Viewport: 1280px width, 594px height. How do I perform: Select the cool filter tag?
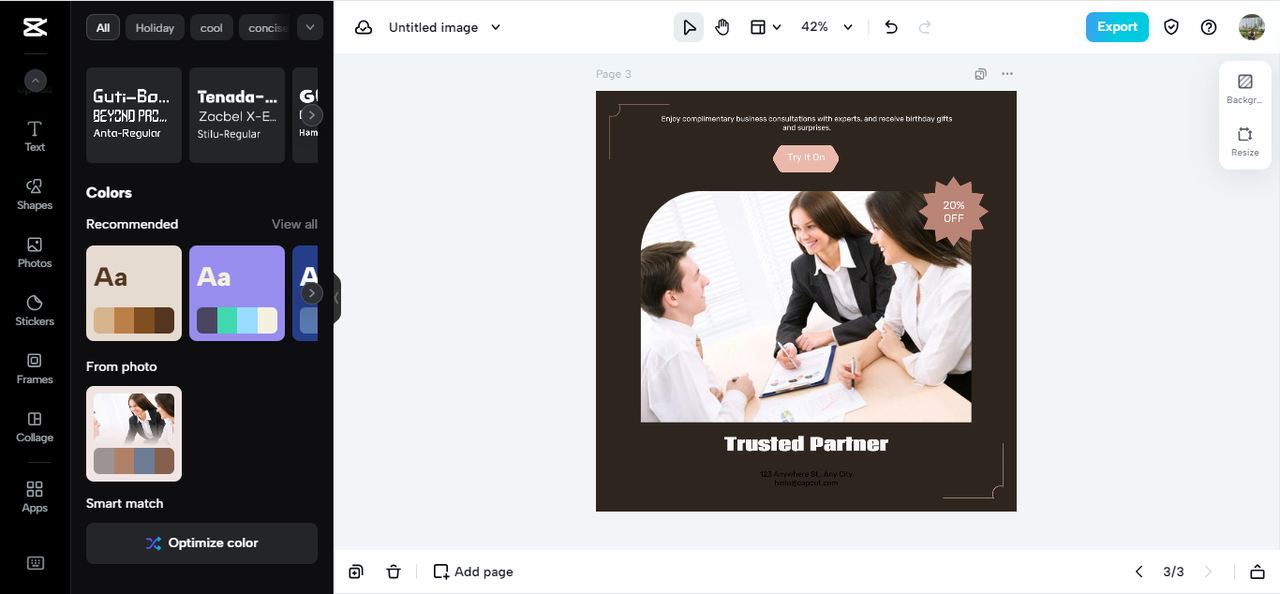tap(212, 28)
